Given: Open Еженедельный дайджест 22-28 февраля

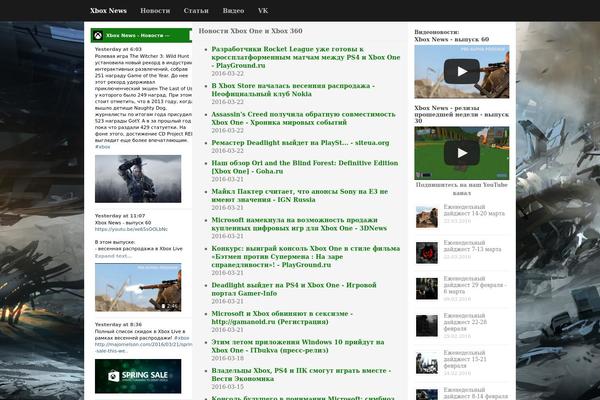Looking at the screenshot, I should pos(465,322).
